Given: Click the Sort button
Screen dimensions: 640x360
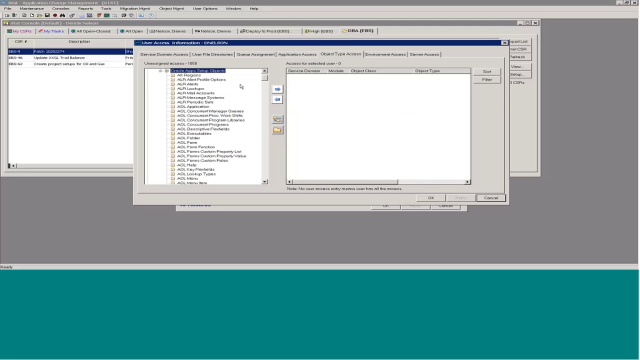Looking at the screenshot, I should point(487,71).
